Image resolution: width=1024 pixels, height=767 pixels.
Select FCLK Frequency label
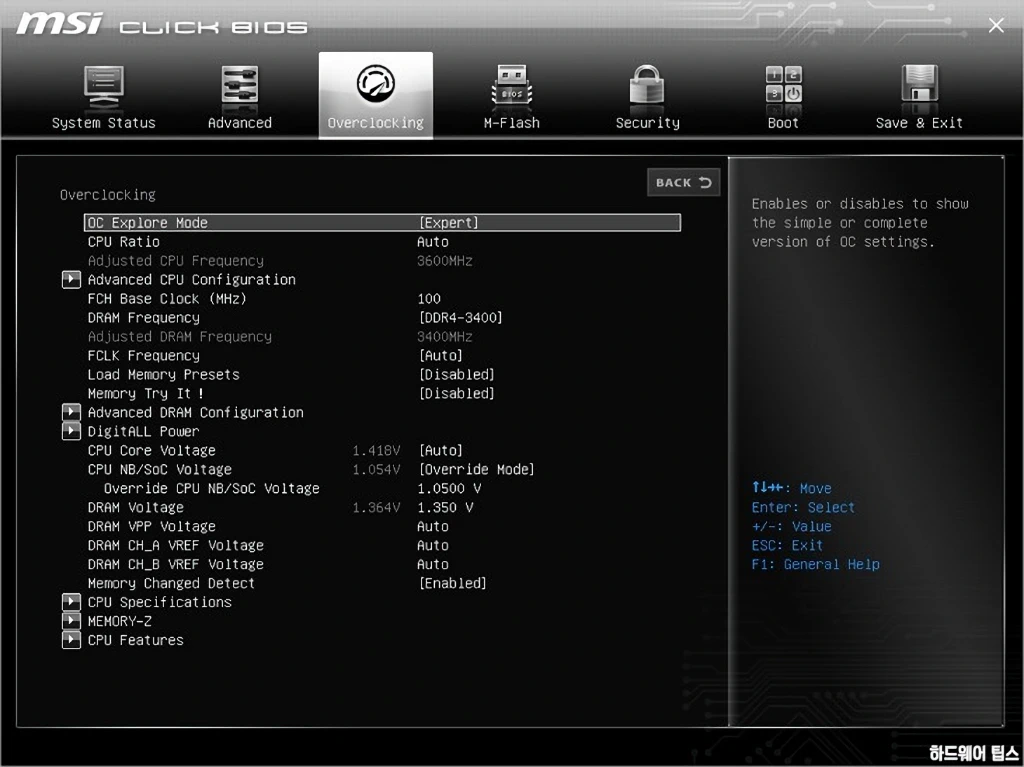pyautogui.click(x=144, y=355)
